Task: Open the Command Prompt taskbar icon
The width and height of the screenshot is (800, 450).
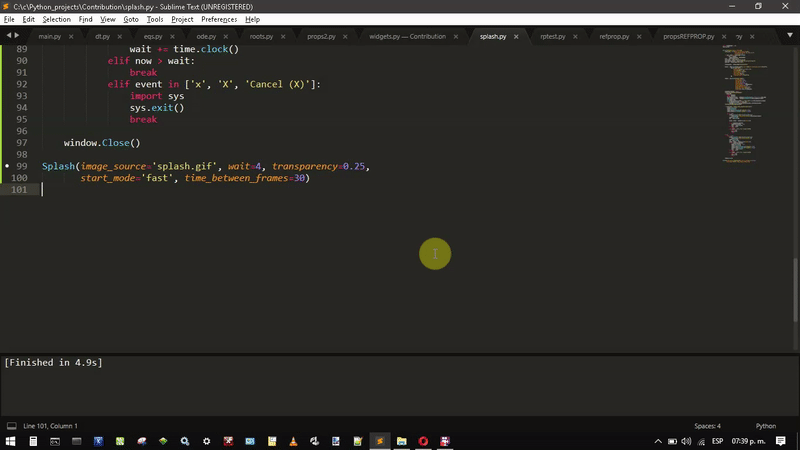Action: [x=55, y=441]
